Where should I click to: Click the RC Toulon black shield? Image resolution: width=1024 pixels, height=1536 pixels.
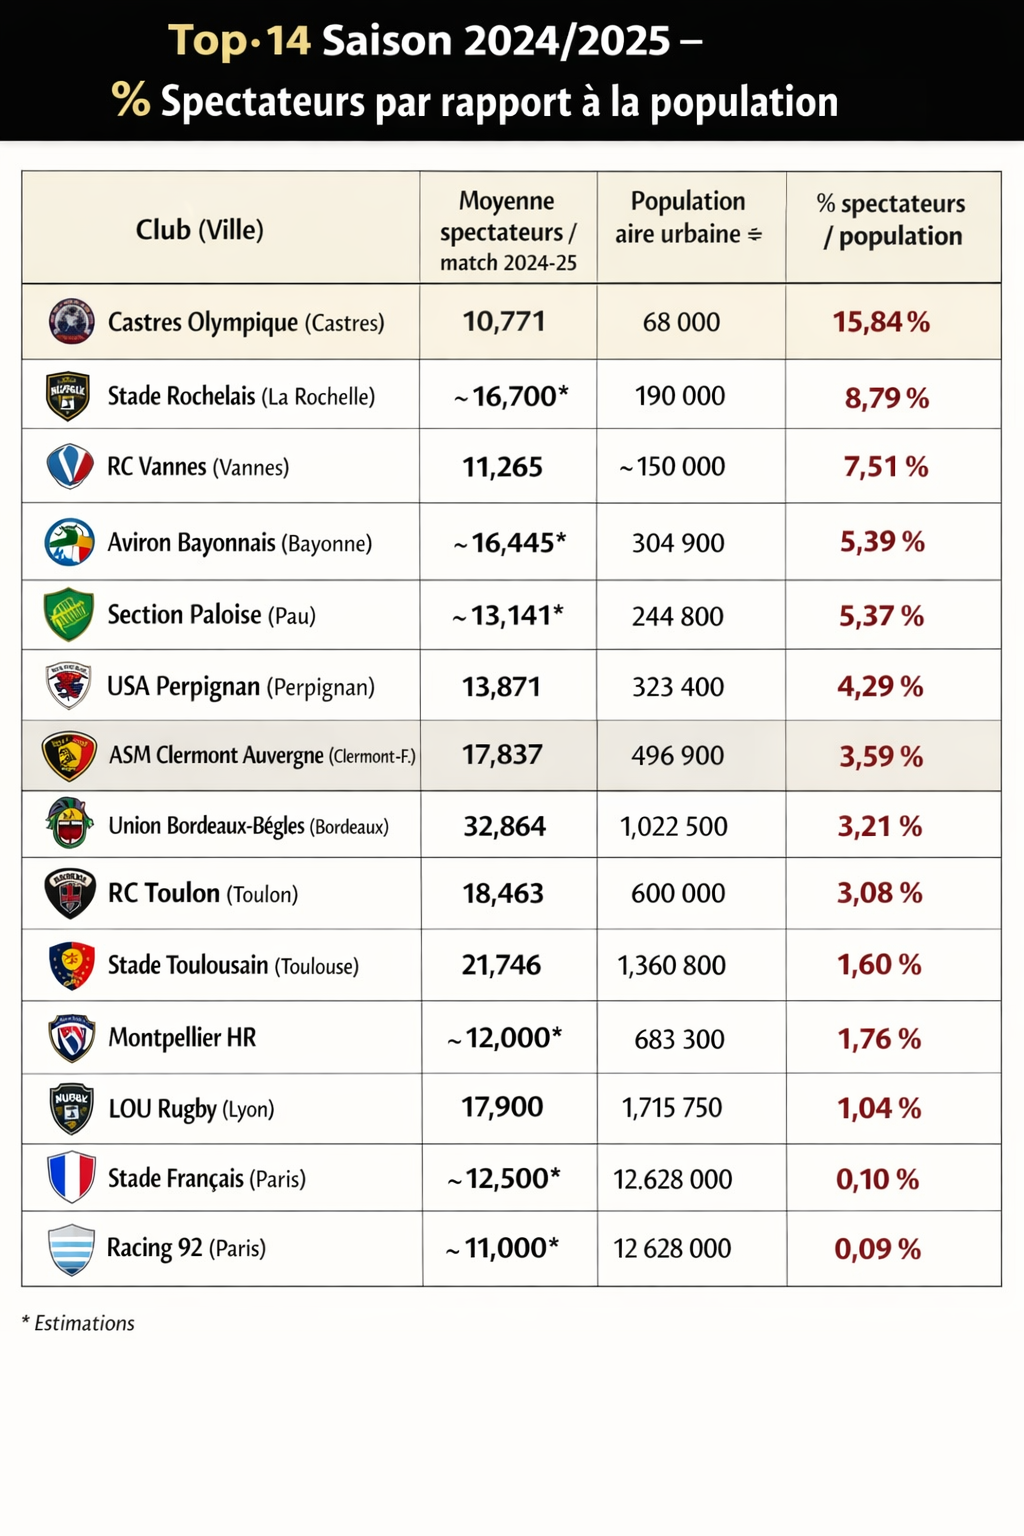pyautogui.click(x=70, y=893)
